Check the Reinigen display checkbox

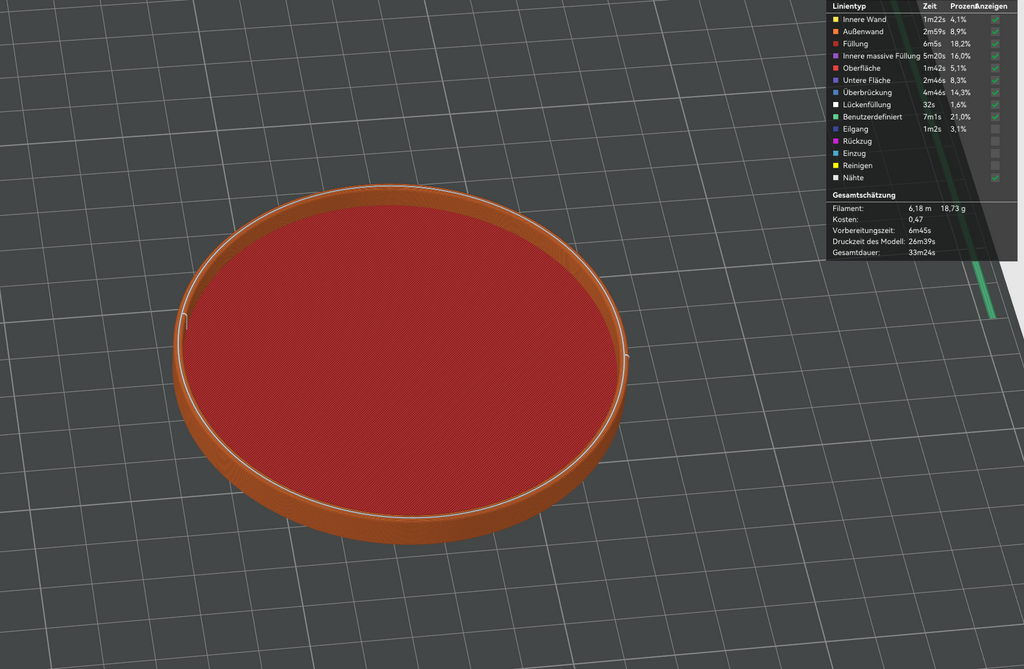[x=995, y=166]
